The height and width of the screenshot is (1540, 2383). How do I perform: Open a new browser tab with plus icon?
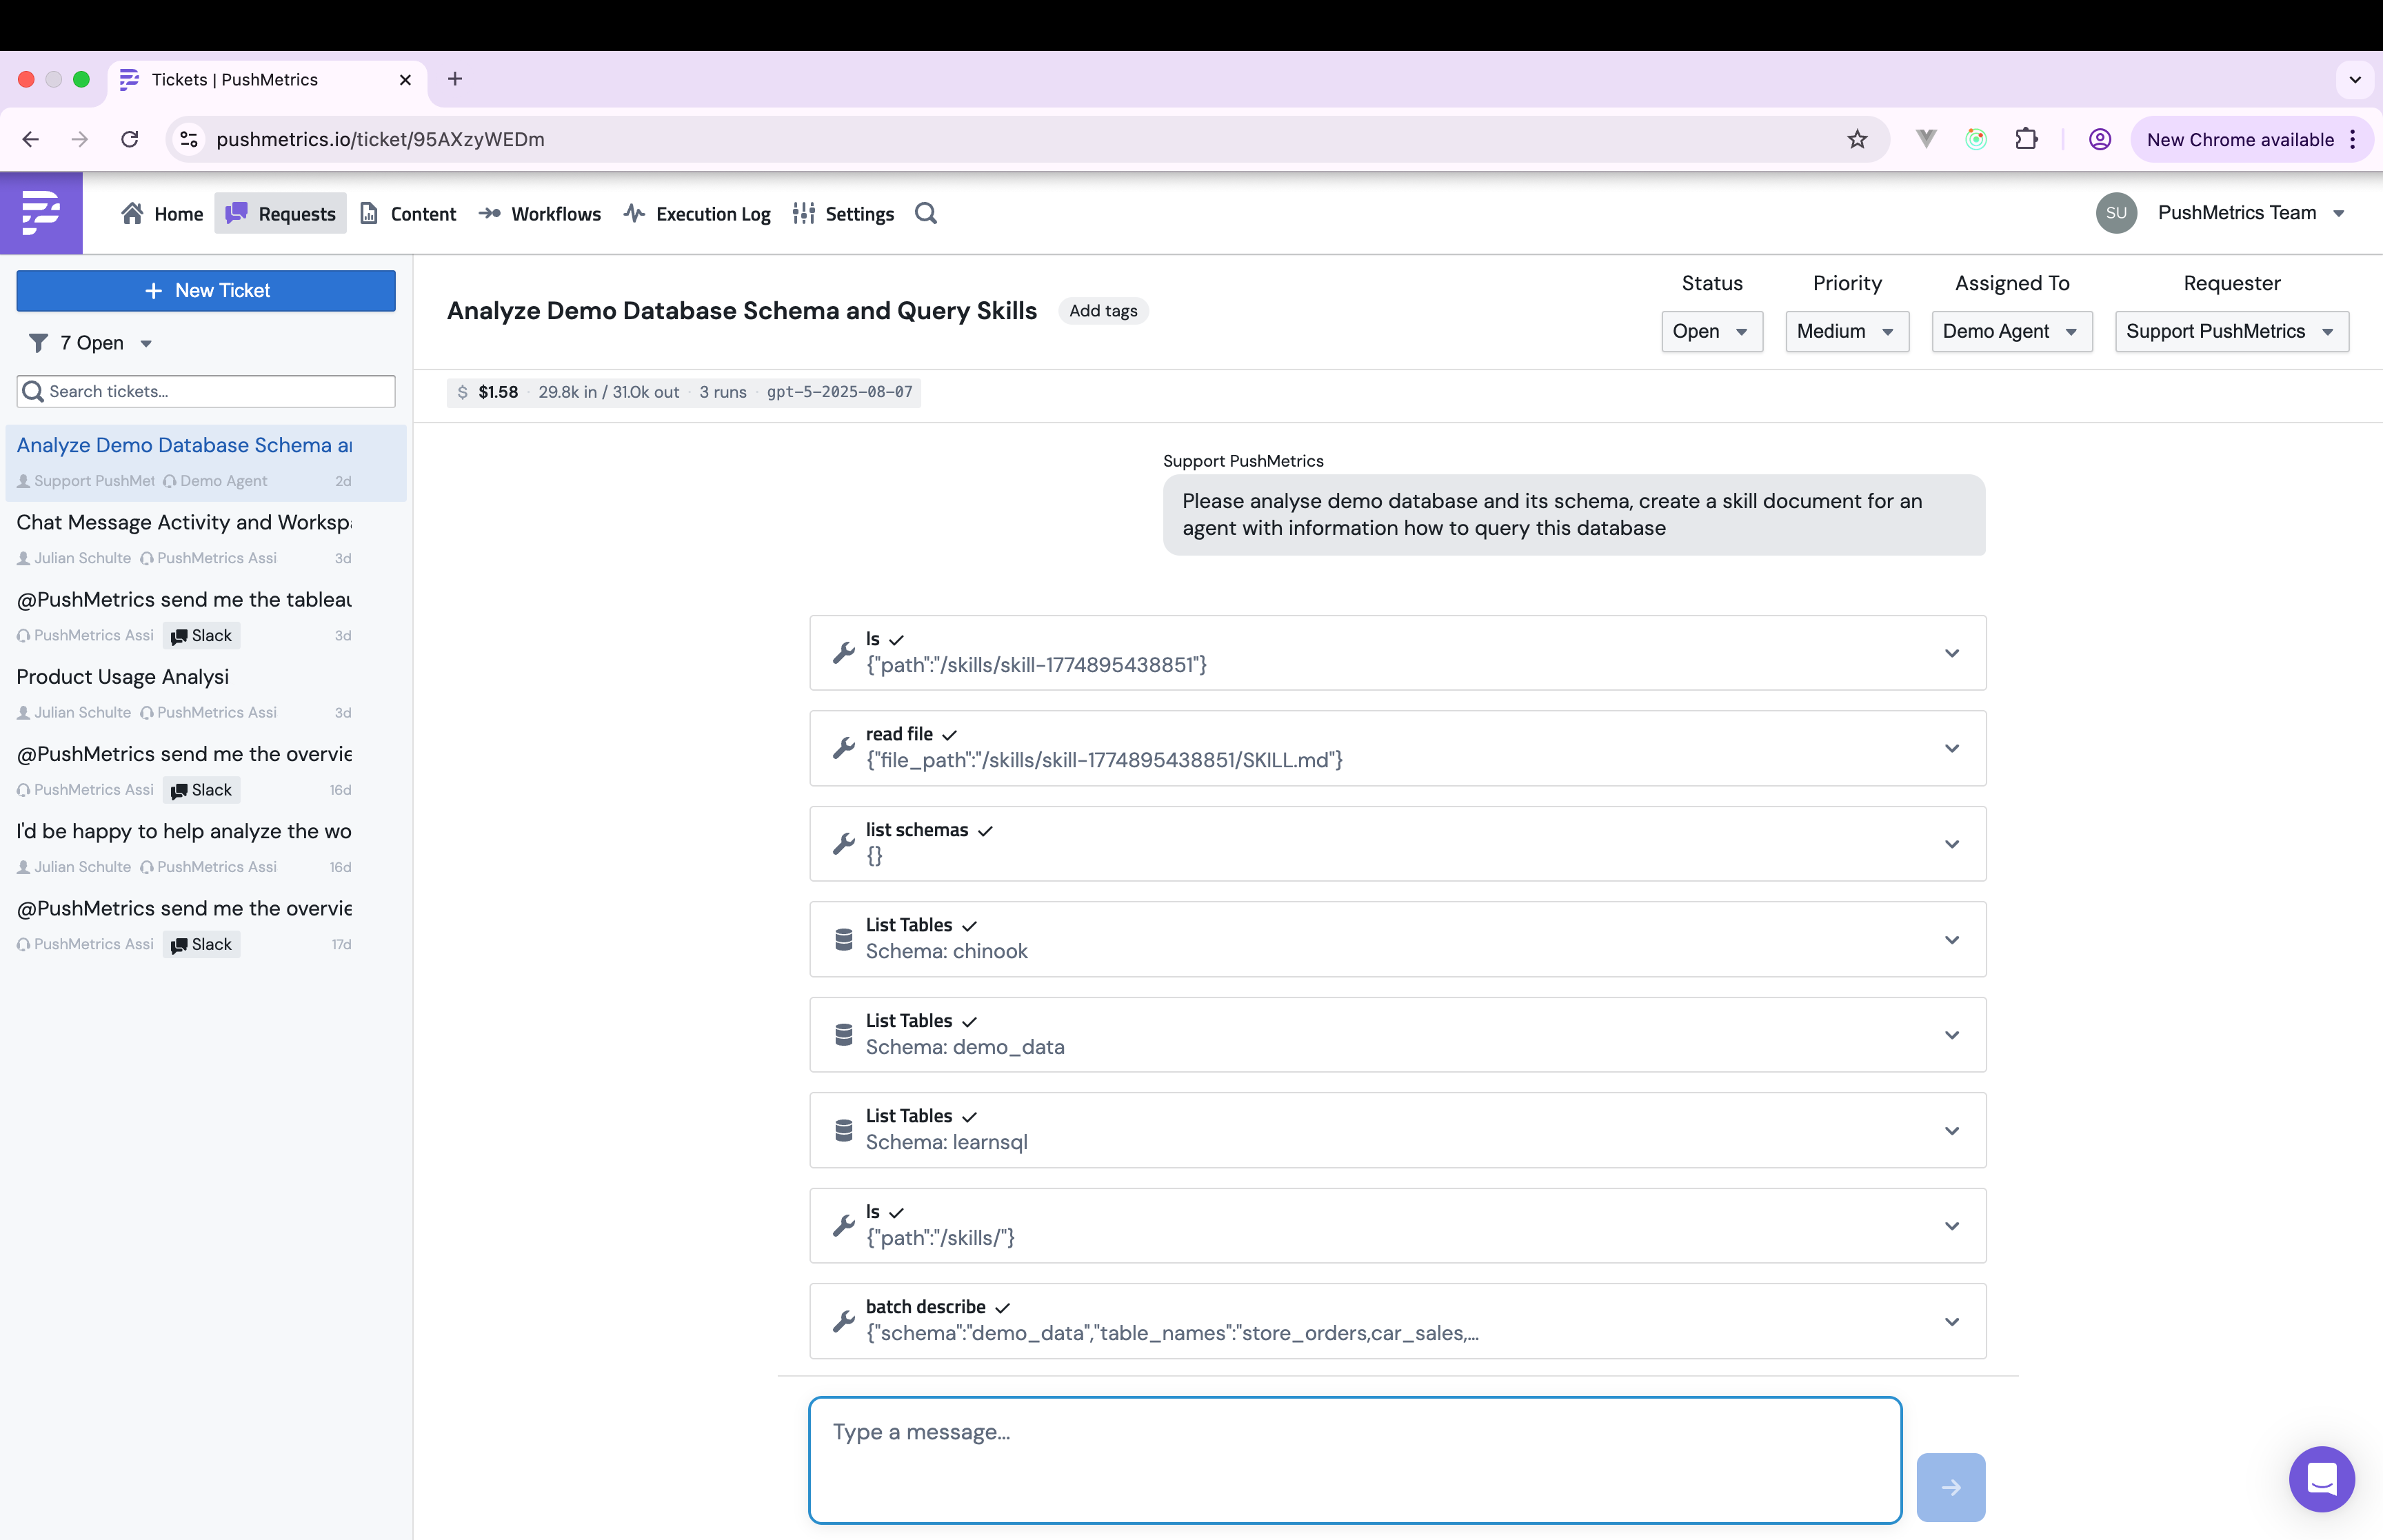pyautogui.click(x=455, y=79)
